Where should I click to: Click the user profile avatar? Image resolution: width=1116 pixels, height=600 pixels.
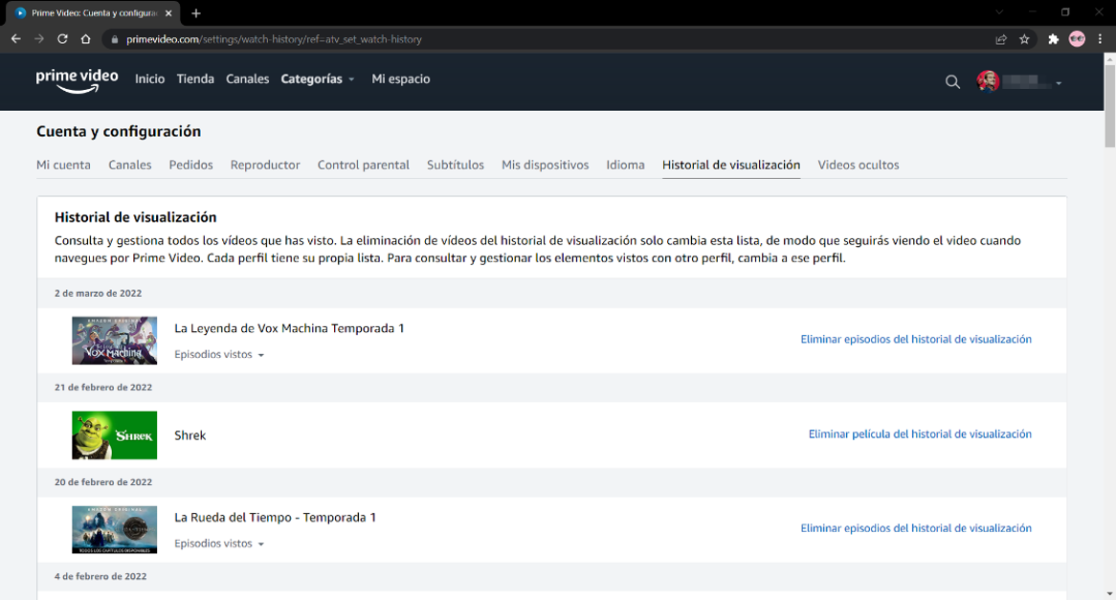988,82
